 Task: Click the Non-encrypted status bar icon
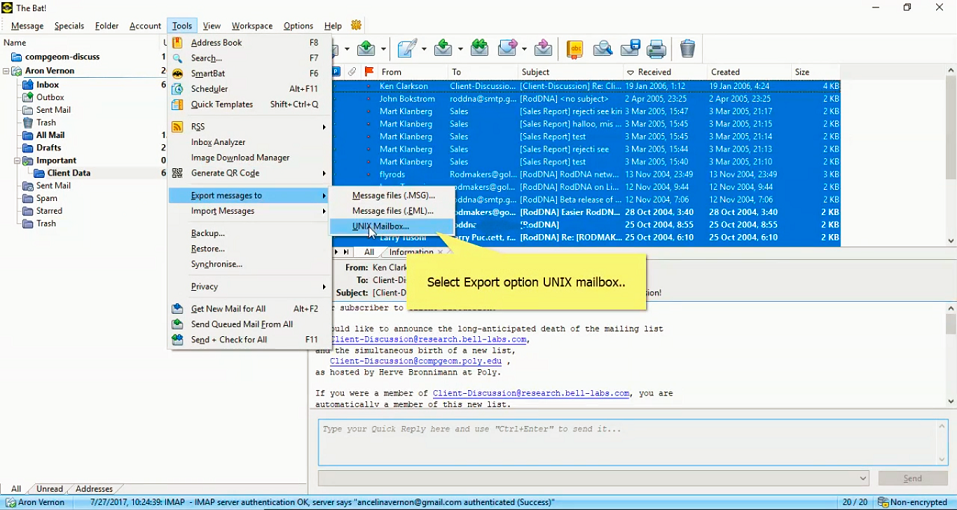coord(884,502)
